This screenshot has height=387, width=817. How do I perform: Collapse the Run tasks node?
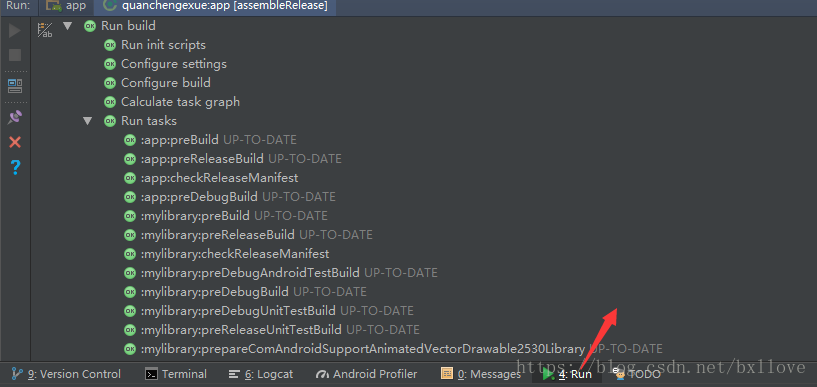[x=87, y=121]
